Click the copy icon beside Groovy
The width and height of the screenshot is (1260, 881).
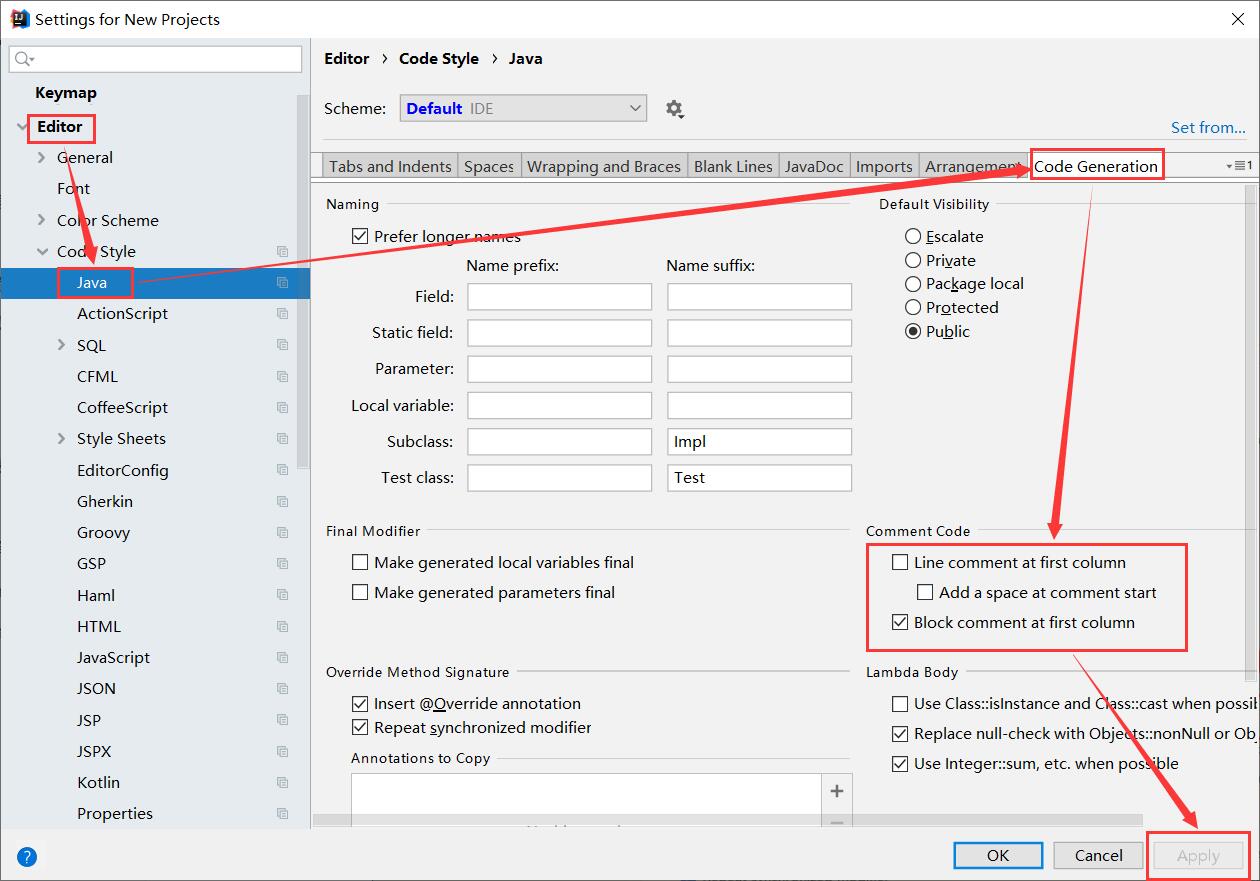point(283,532)
